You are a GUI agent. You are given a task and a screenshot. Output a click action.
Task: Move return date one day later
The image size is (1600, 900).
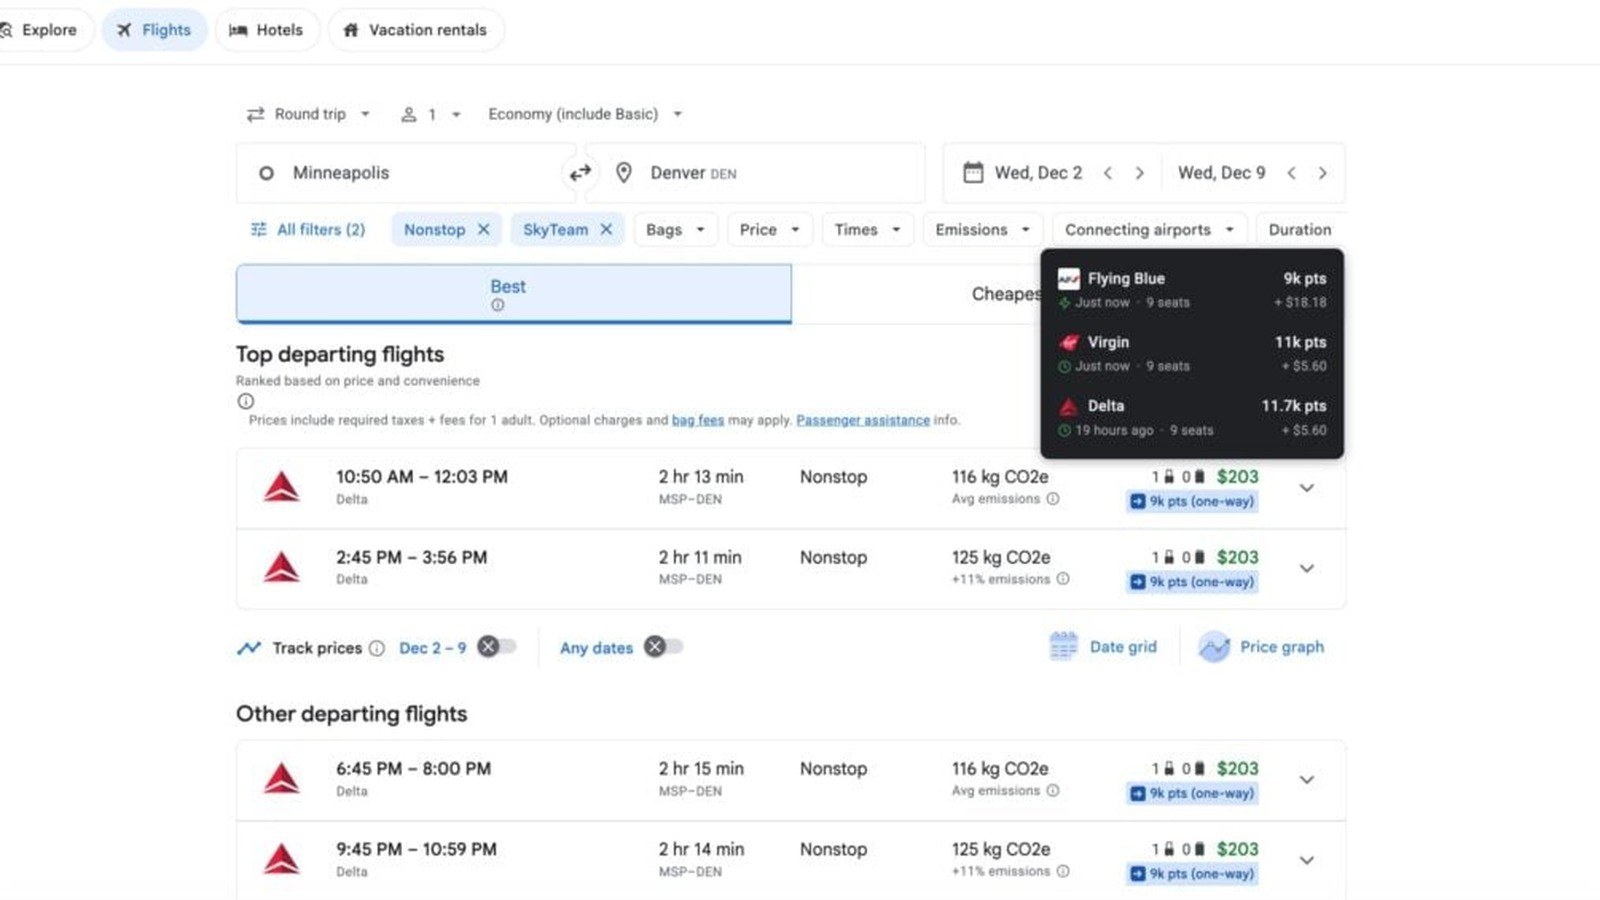click(x=1323, y=173)
